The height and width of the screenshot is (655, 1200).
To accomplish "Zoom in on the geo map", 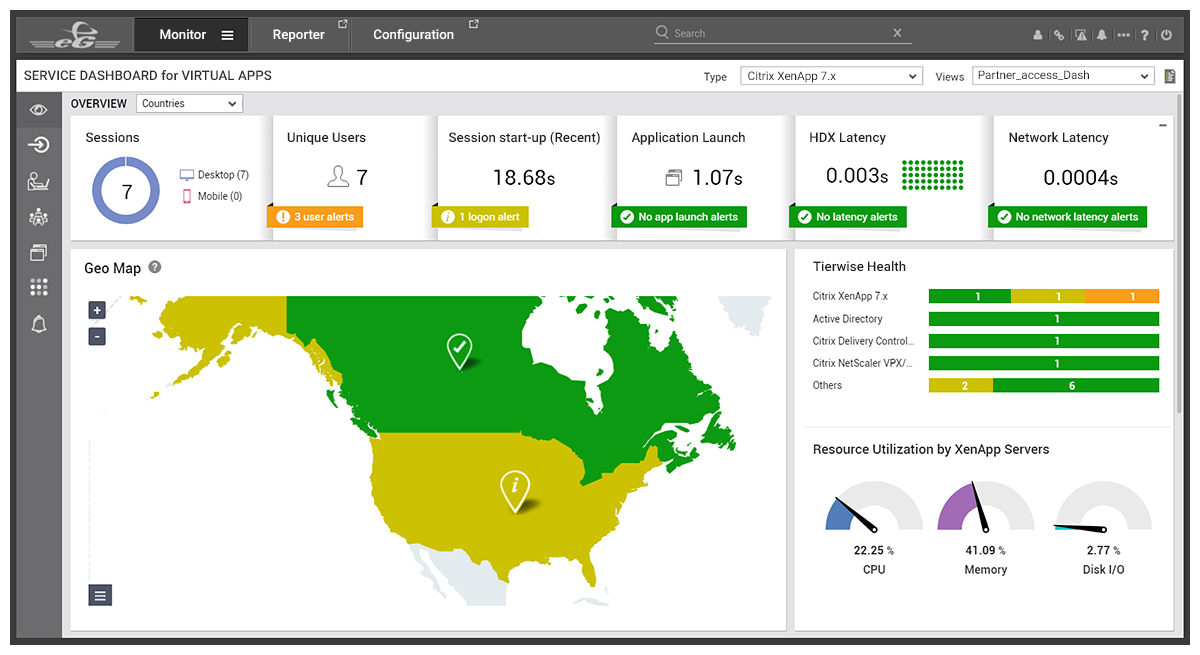I will [97, 310].
